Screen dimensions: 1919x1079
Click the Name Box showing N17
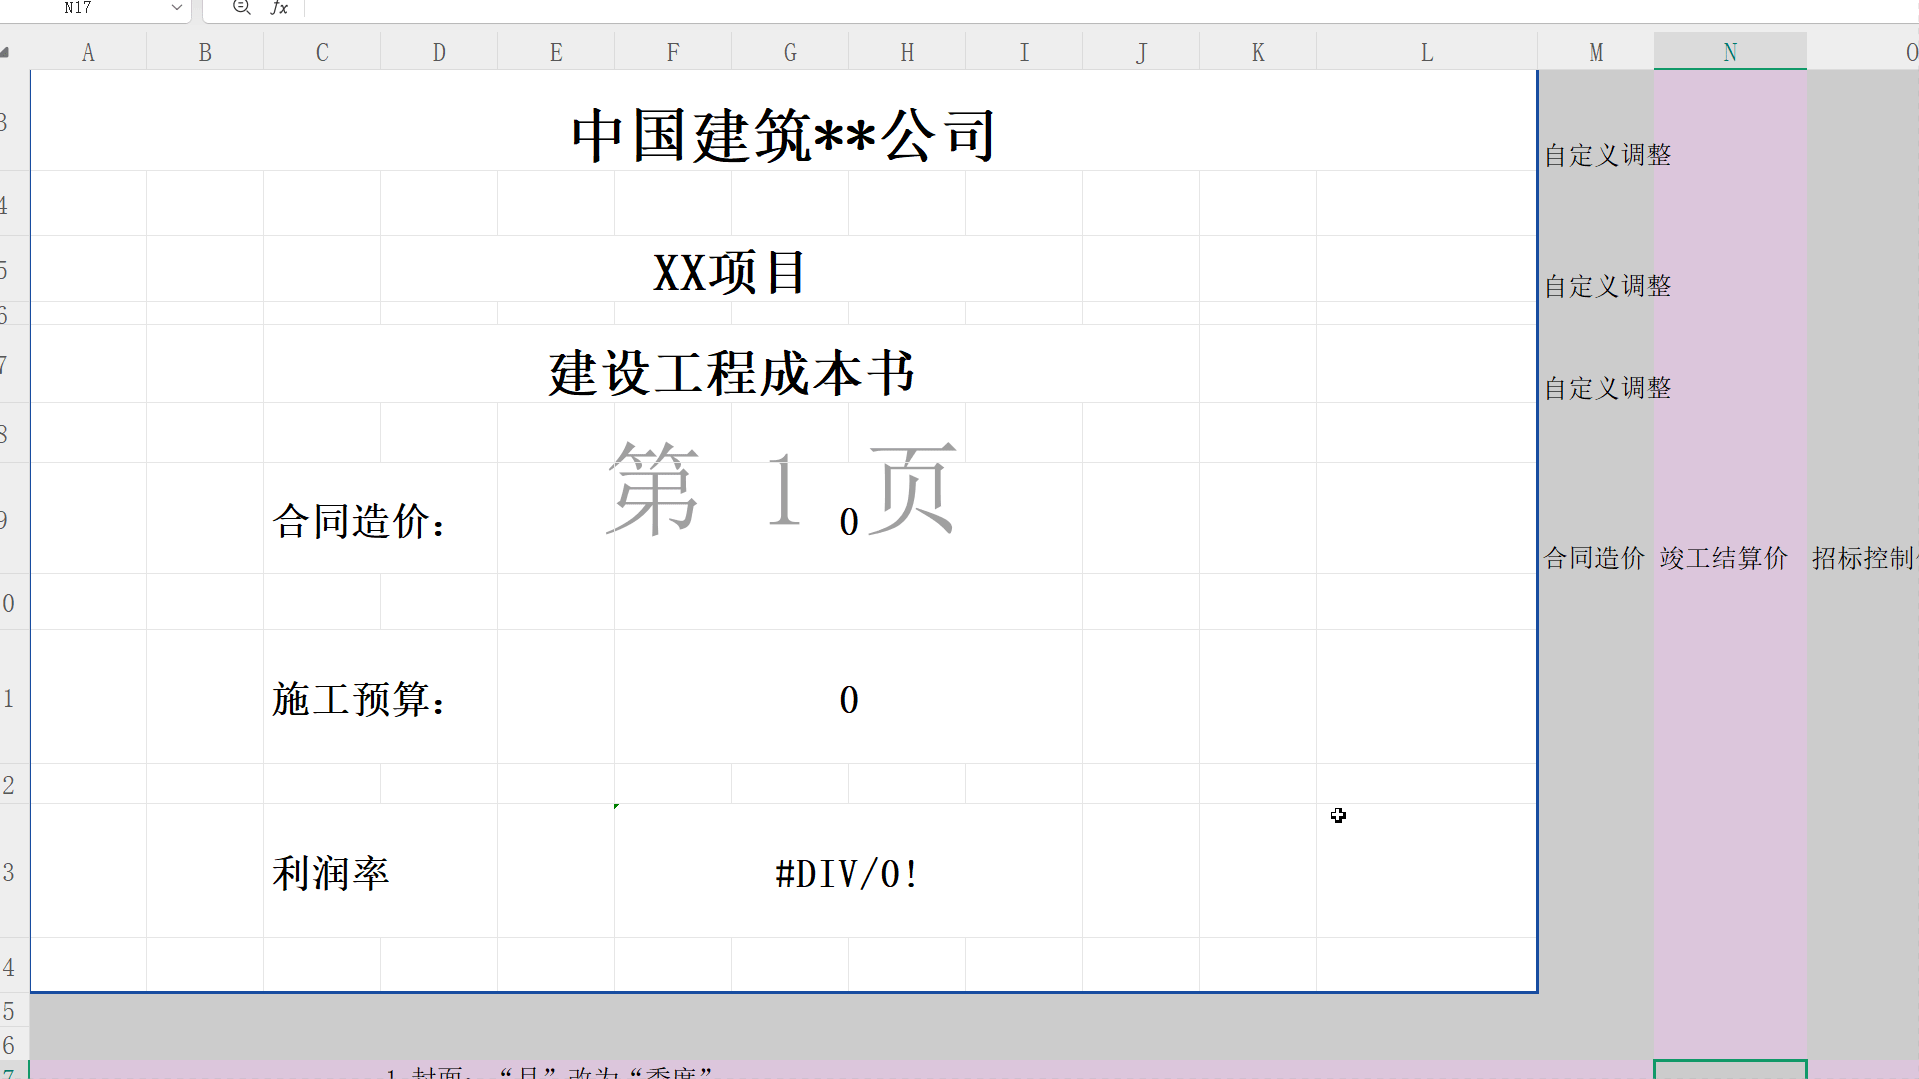click(x=78, y=8)
